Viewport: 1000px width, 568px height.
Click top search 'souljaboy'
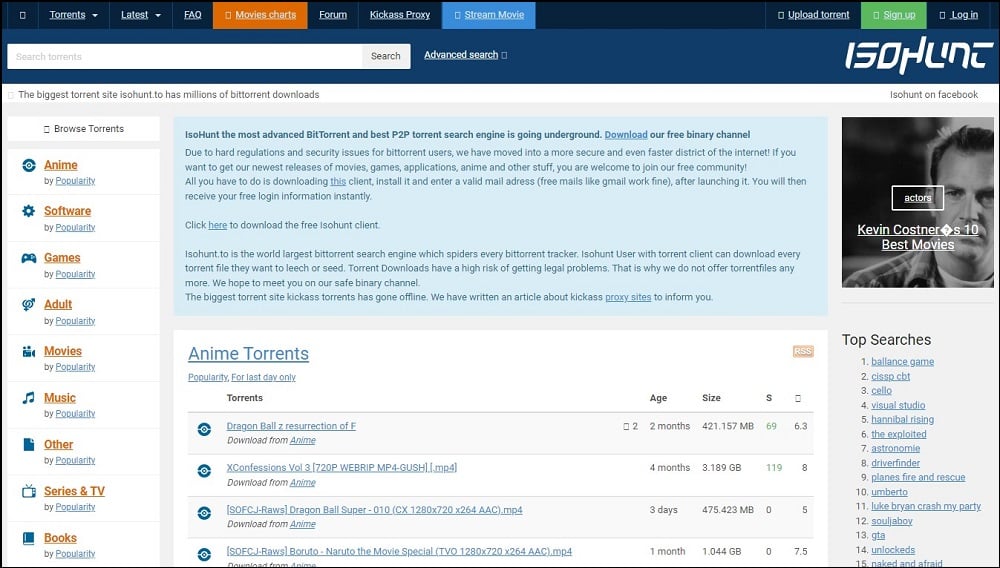[x=892, y=521]
